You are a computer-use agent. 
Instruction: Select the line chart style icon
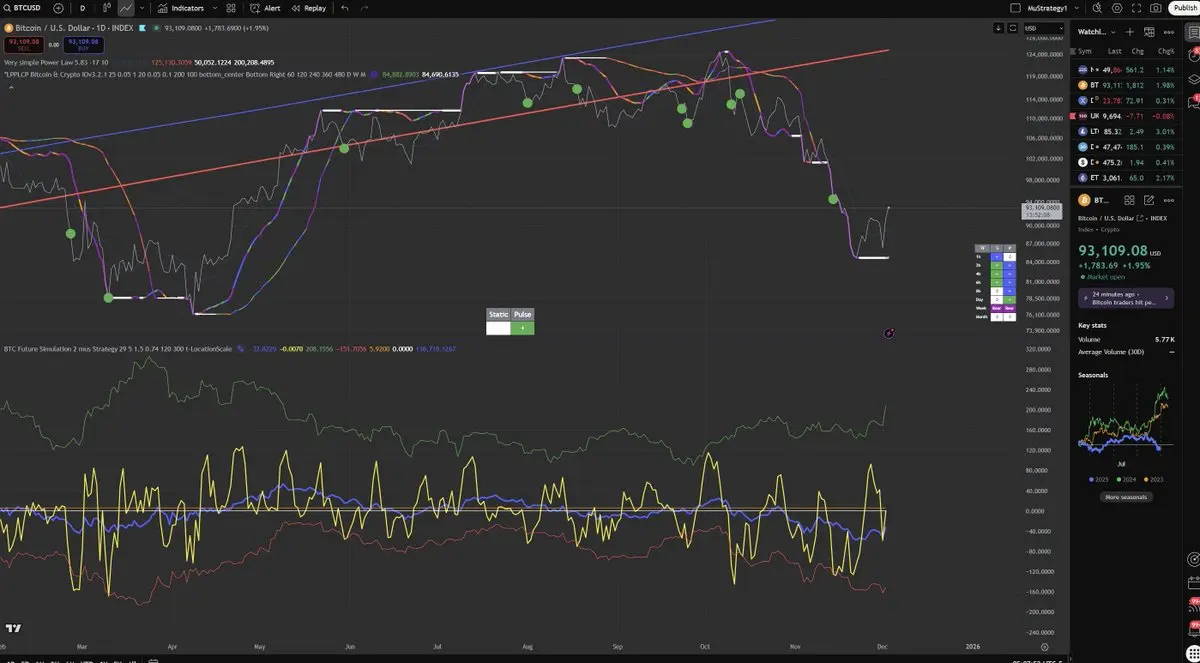(x=127, y=7)
